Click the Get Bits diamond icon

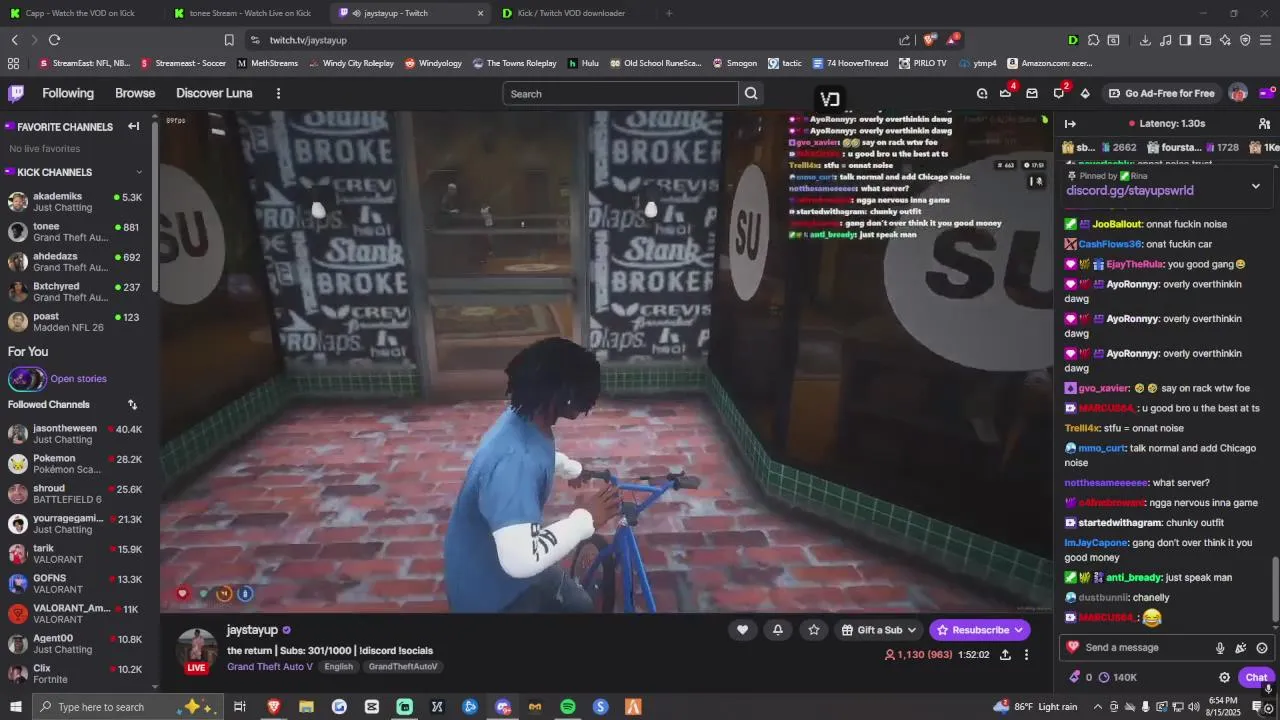tap(1085, 93)
